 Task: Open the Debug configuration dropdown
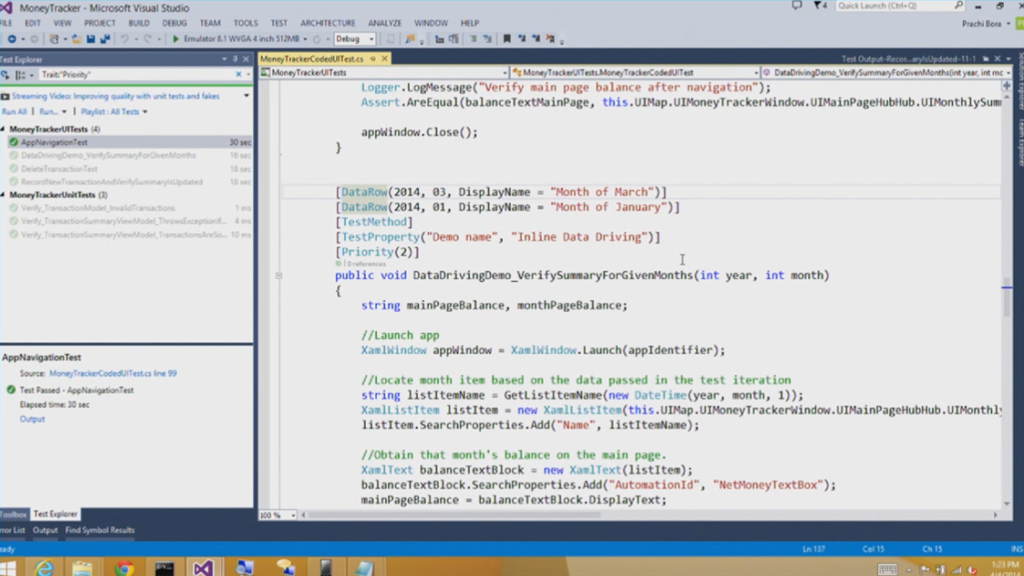tap(372, 39)
